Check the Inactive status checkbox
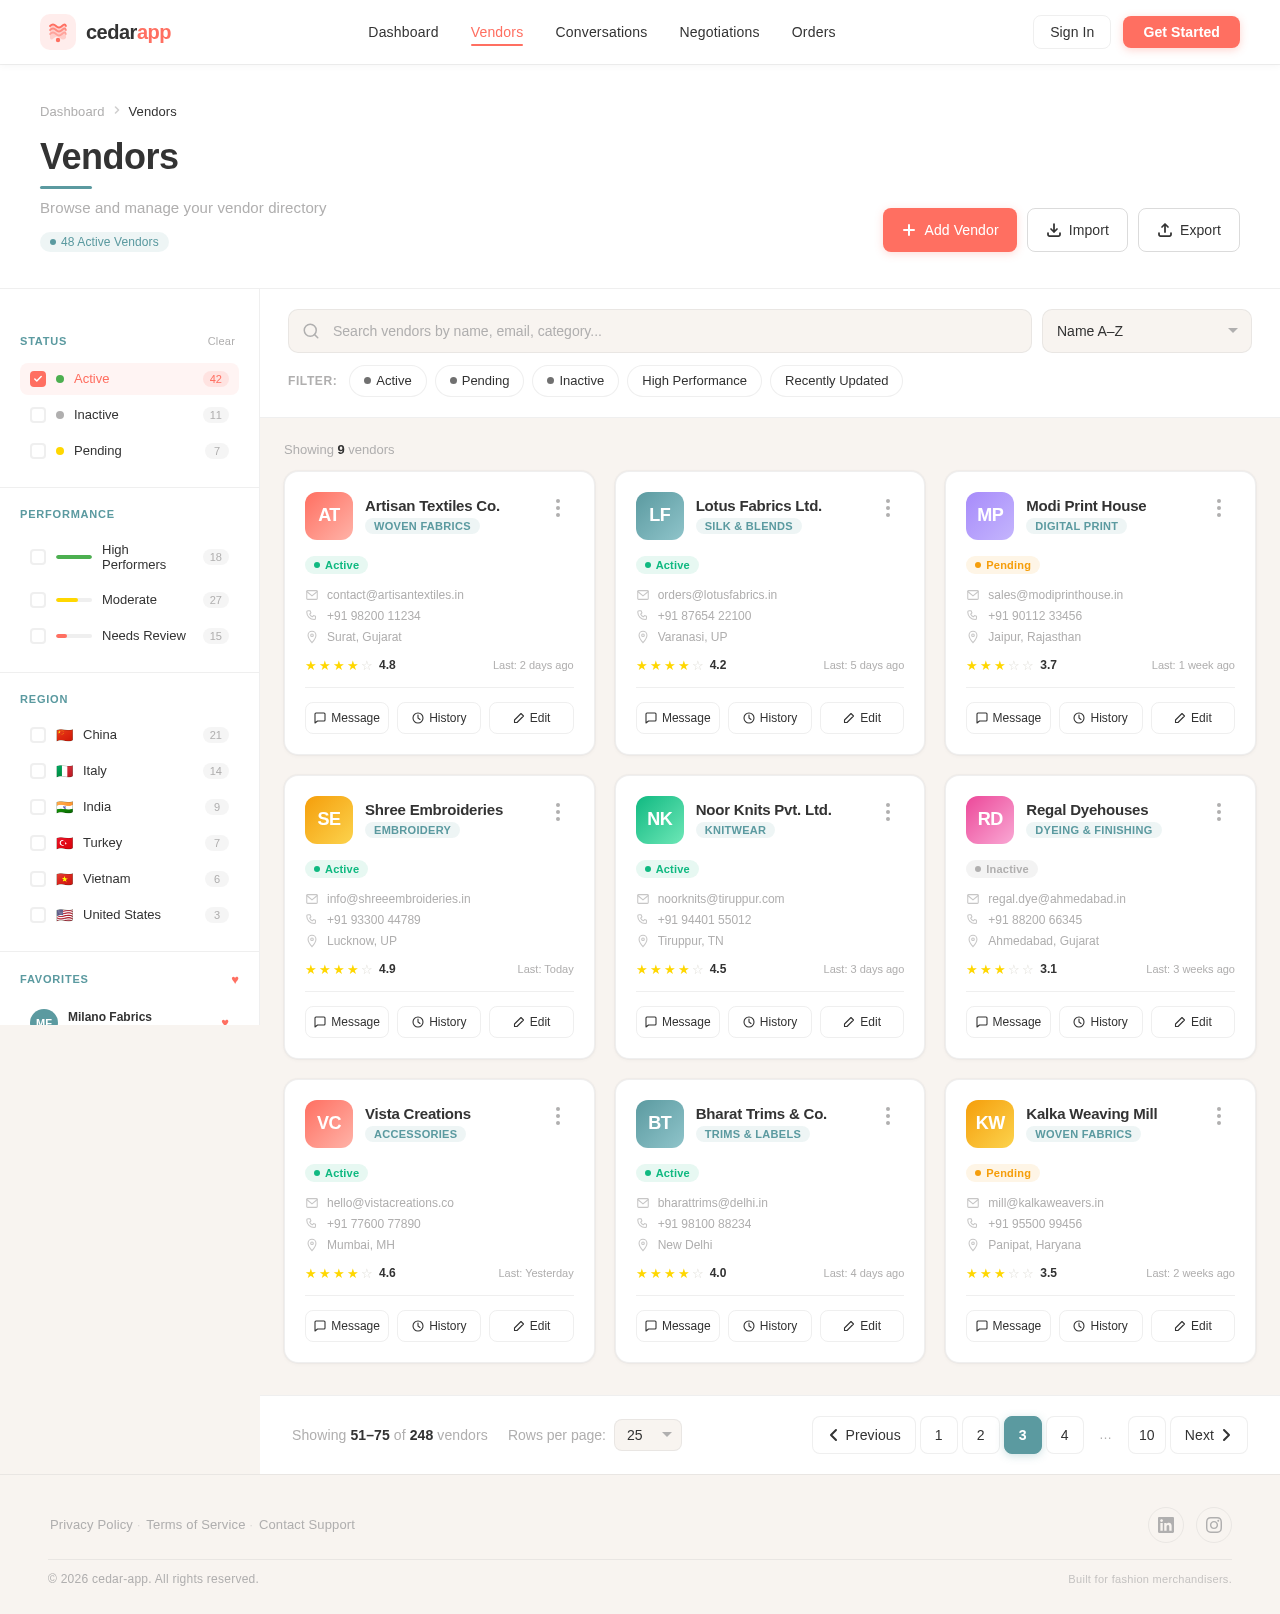Screen dimensions: 1280x1614 pos(38,415)
